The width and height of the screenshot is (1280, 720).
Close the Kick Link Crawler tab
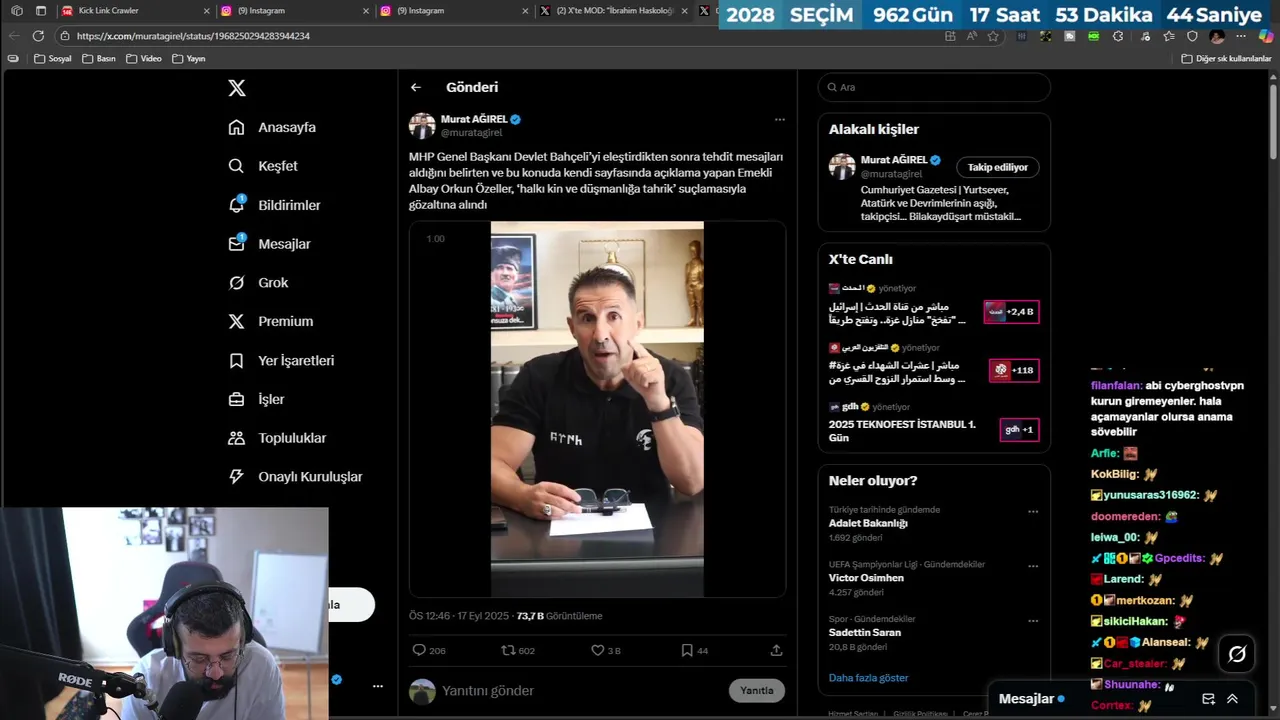coord(207,10)
